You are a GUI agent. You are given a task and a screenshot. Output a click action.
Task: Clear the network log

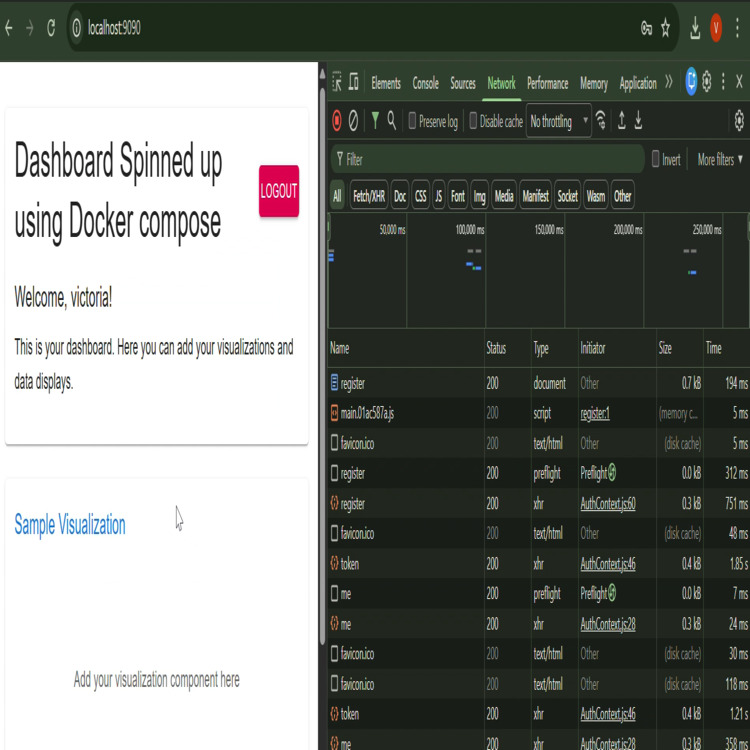[x=353, y=121]
